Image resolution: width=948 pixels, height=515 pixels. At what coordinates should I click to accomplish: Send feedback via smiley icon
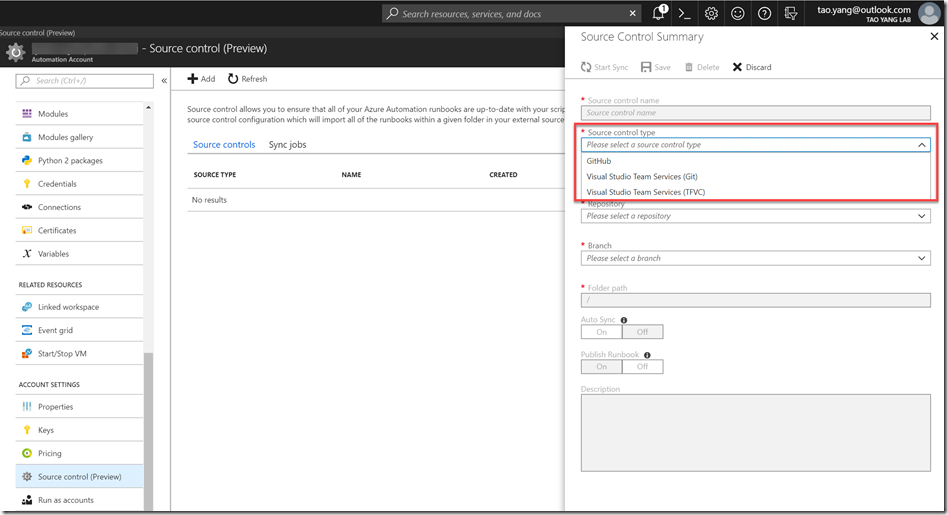[738, 13]
